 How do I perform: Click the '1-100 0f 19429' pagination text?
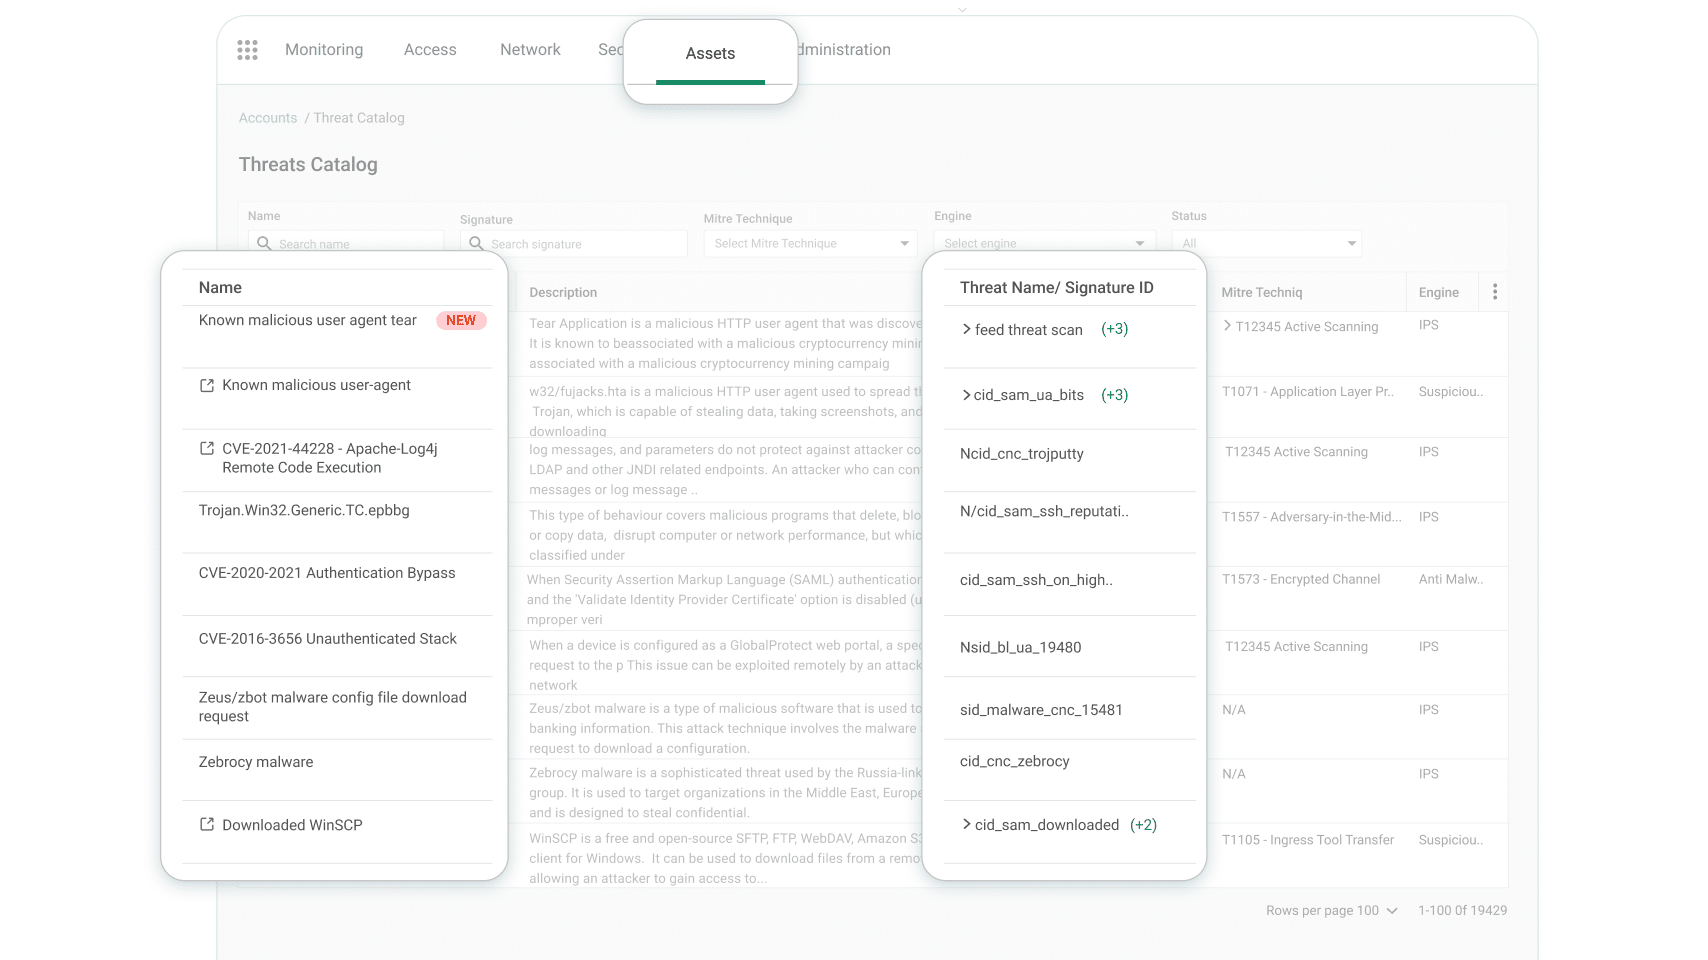coord(1462,911)
